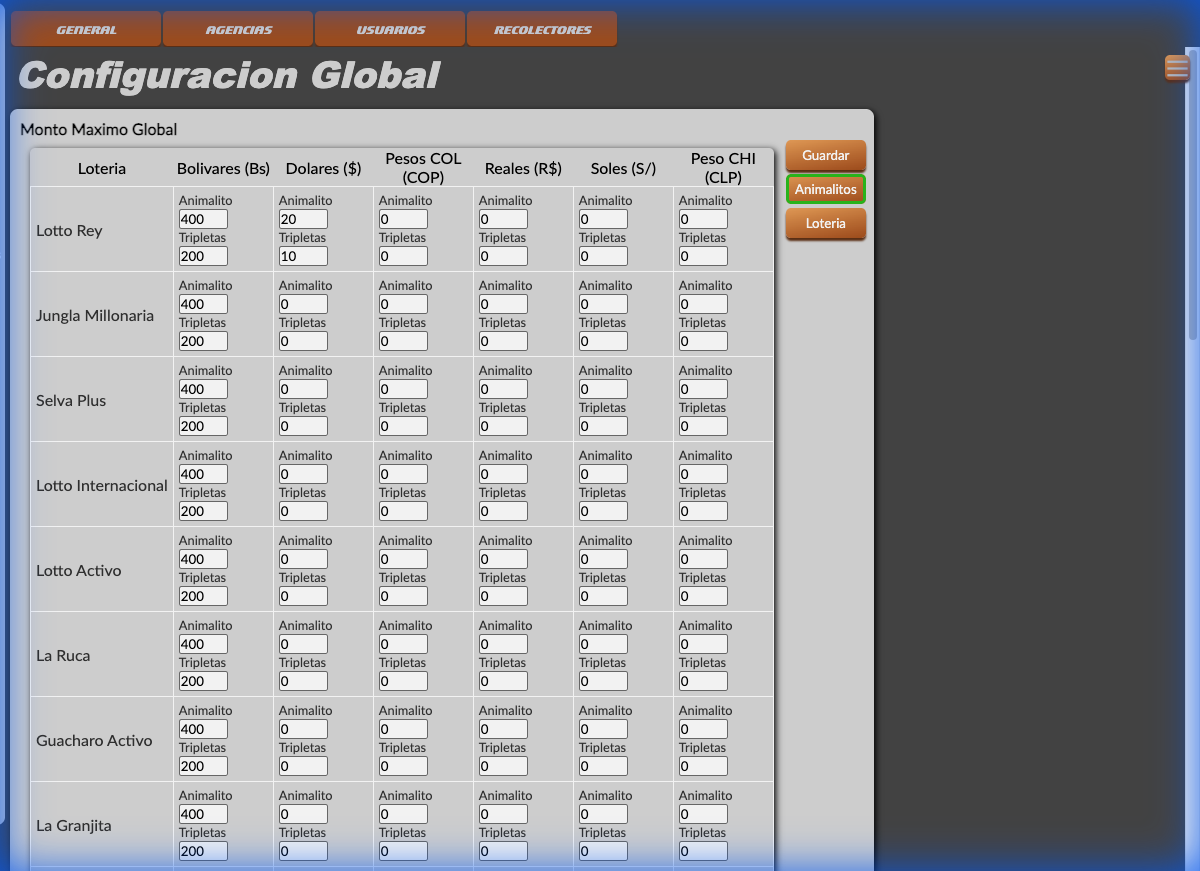Select Lotto Rey Animalito Dolares field showing 20
This screenshot has height=871, width=1200.
point(303,218)
